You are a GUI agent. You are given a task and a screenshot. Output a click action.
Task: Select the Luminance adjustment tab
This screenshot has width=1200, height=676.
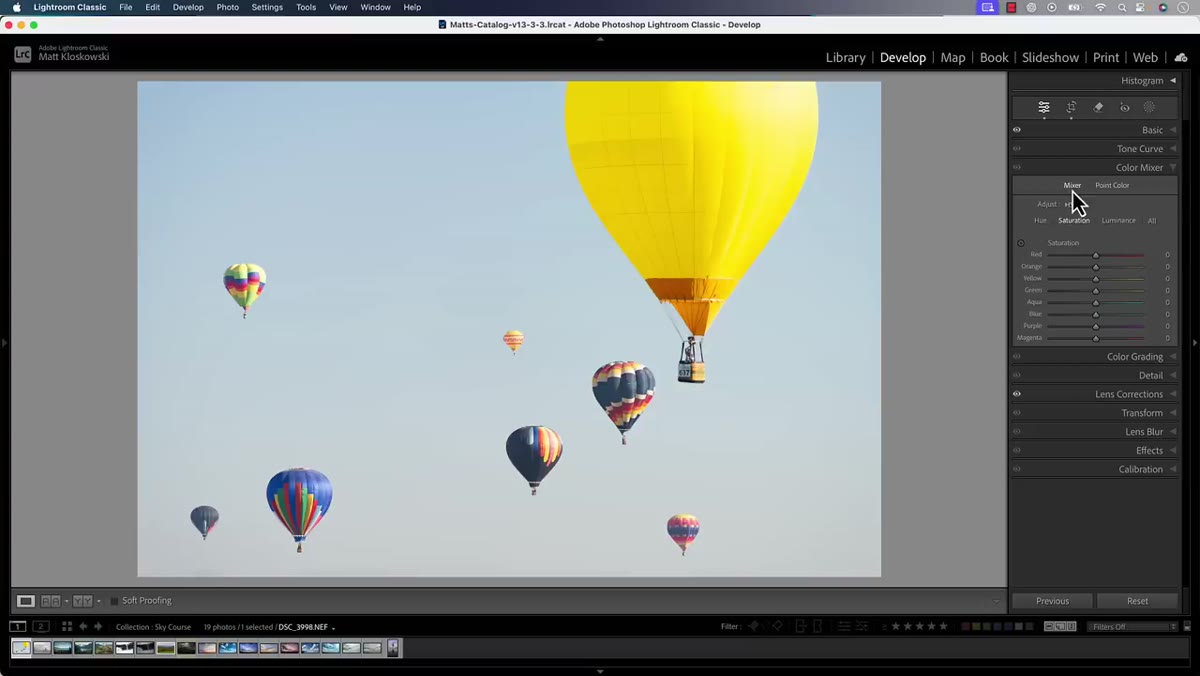click(x=1118, y=220)
